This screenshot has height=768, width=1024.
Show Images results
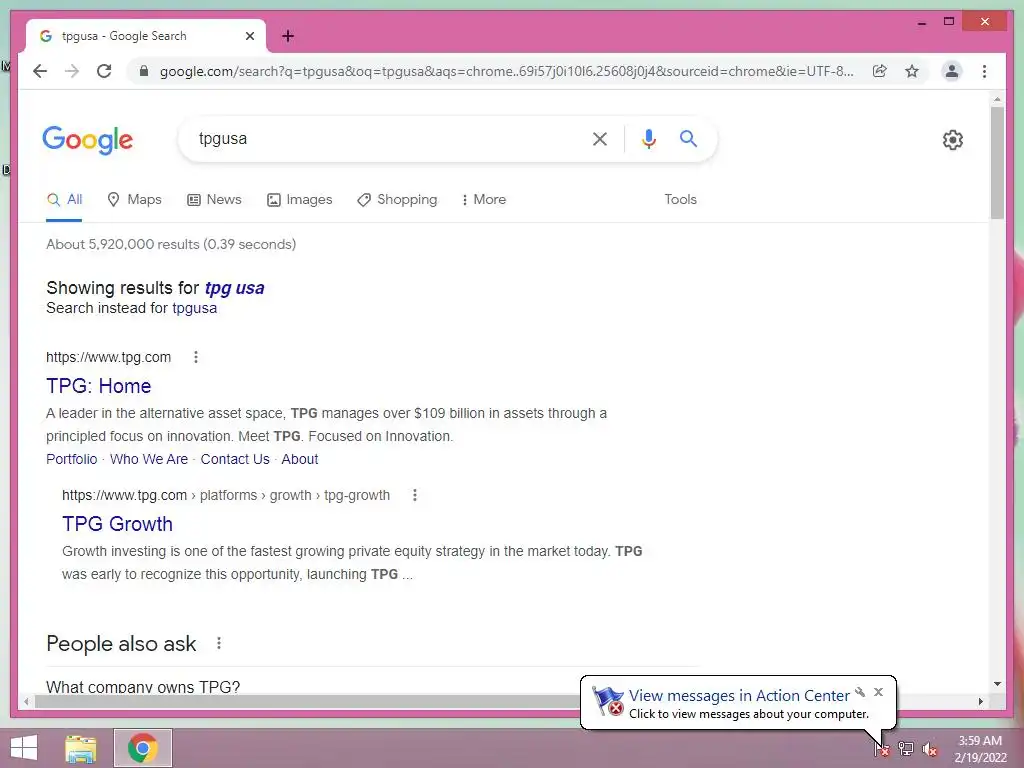click(x=300, y=200)
